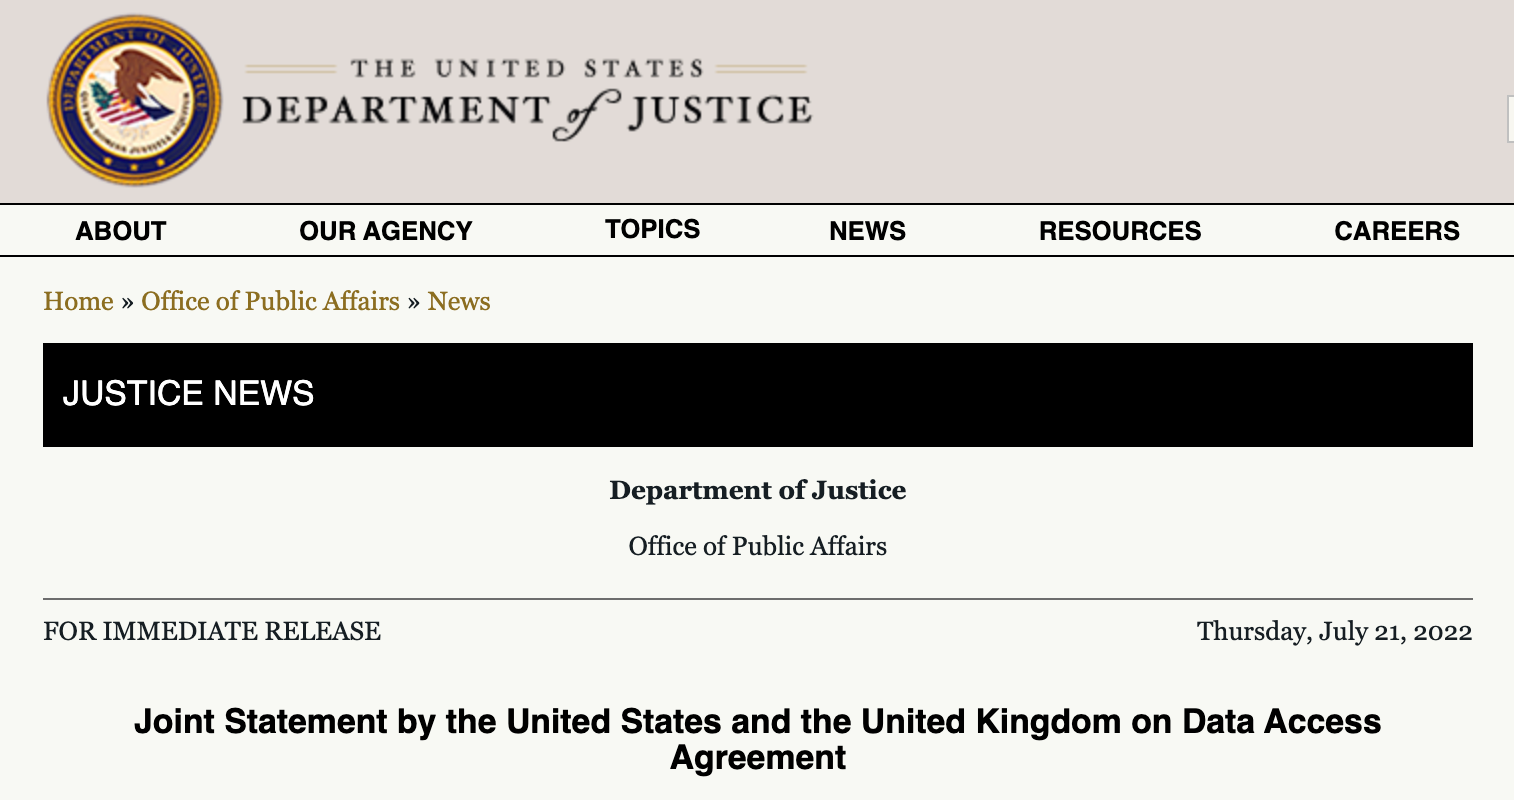The image size is (1514, 800).
Task: Follow the Home breadcrumb link
Action: point(78,301)
